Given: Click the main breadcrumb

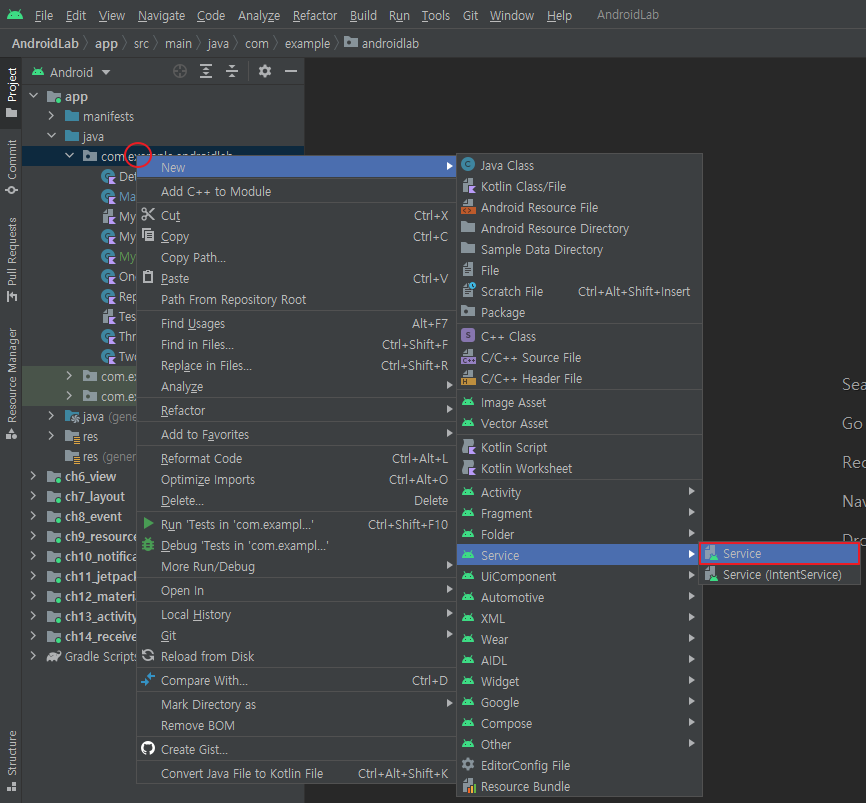Looking at the screenshot, I should tap(178, 44).
